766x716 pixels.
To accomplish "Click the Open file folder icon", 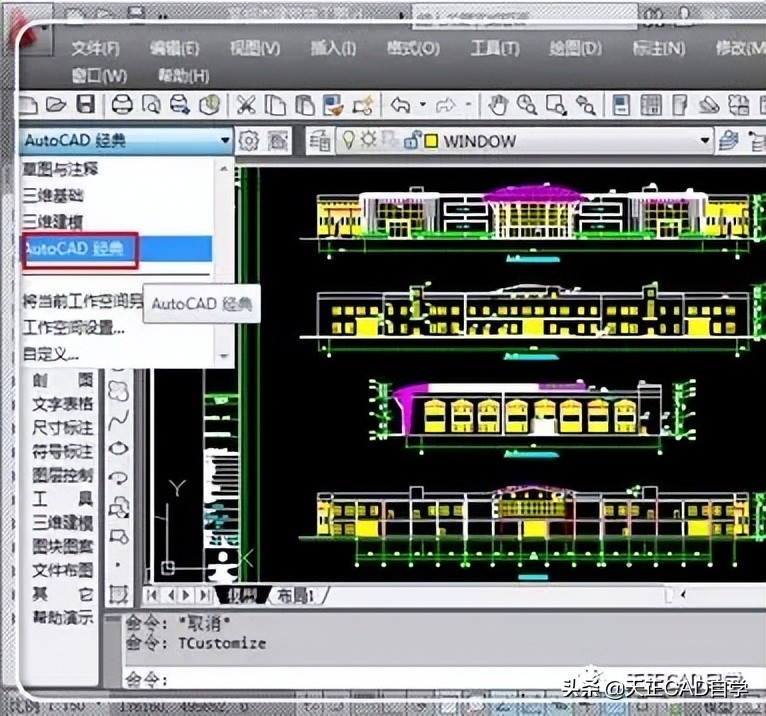I will (x=56, y=105).
